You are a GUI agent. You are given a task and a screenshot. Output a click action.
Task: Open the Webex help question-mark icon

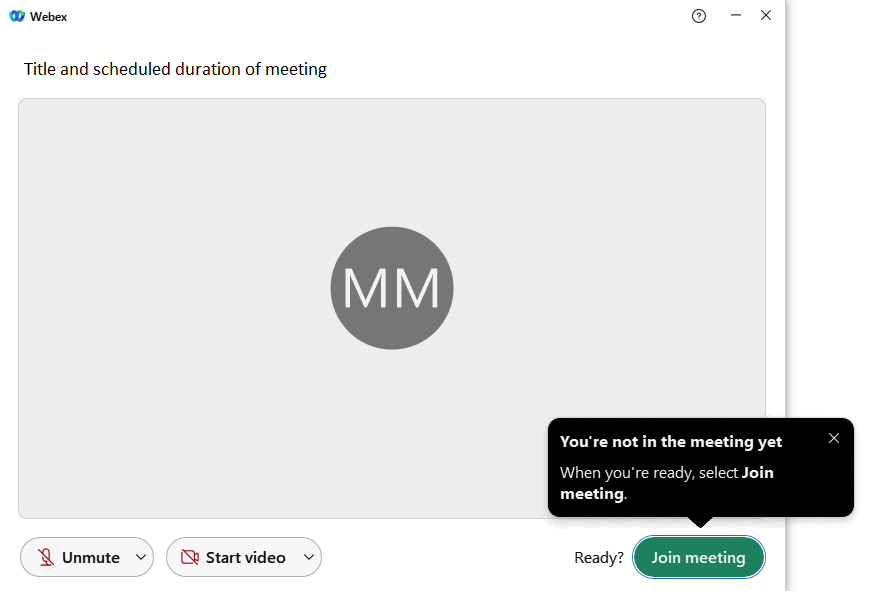tap(699, 16)
